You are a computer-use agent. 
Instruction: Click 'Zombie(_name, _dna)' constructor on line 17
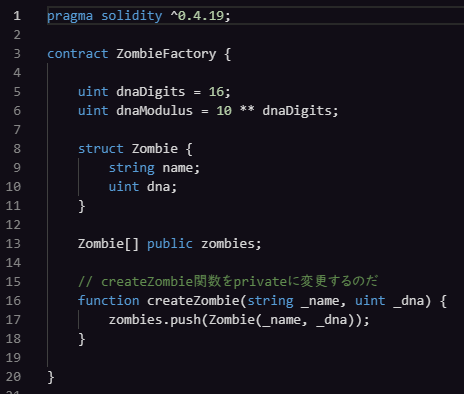click(x=281, y=320)
